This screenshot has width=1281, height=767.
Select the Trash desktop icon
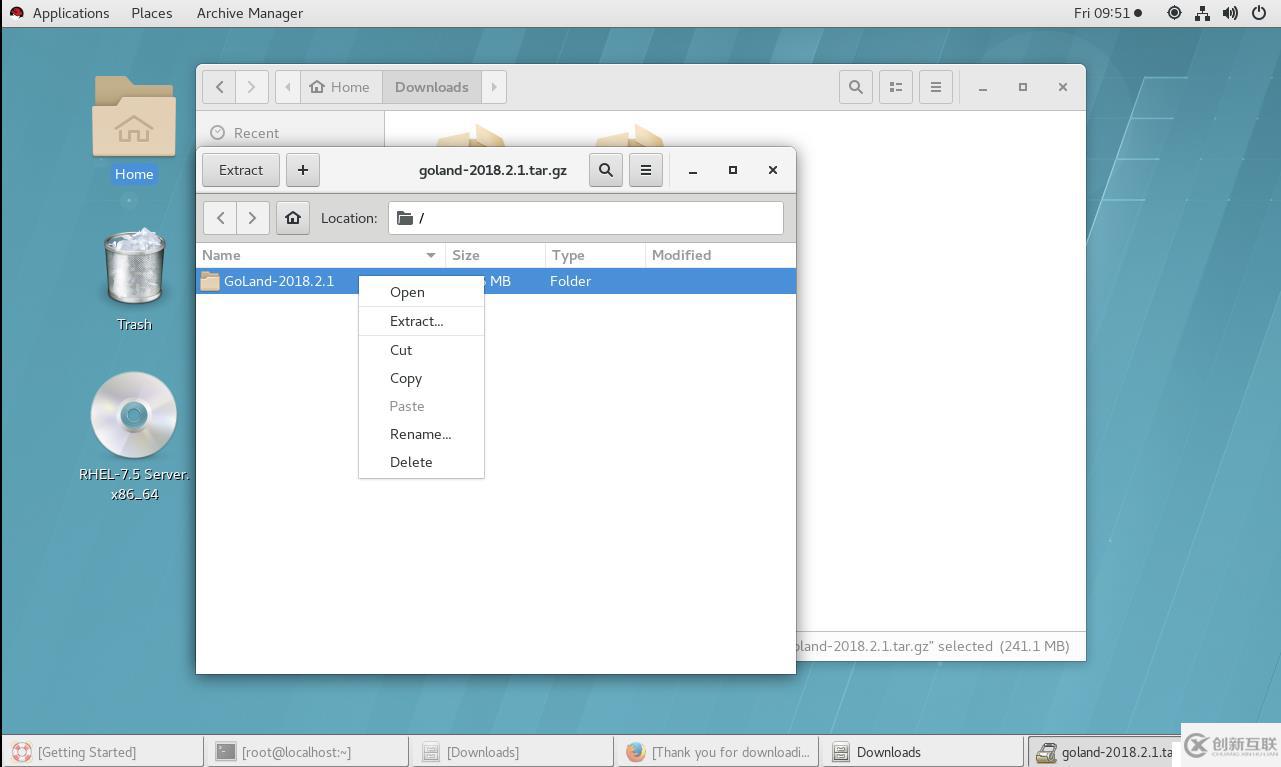[134, 279]
